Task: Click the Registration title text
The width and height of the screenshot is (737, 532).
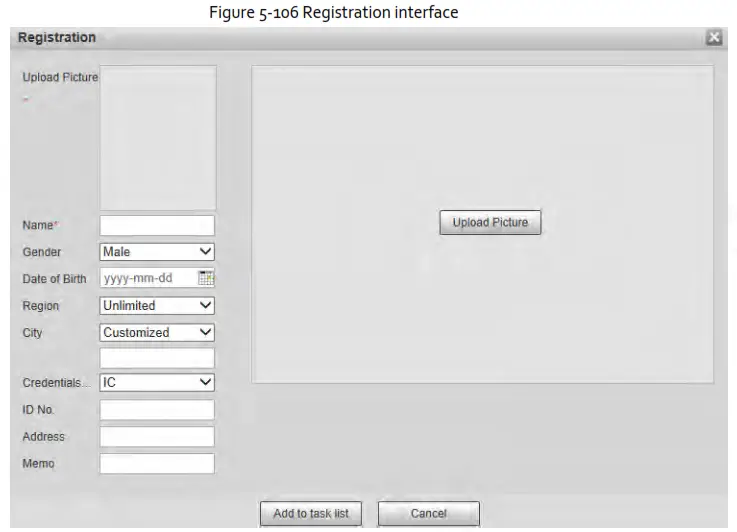Action: (x=57, y=37)
